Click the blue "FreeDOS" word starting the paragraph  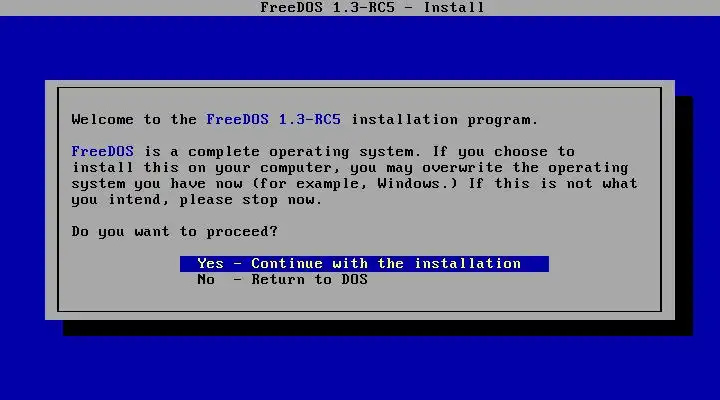[x=102, y=151]
